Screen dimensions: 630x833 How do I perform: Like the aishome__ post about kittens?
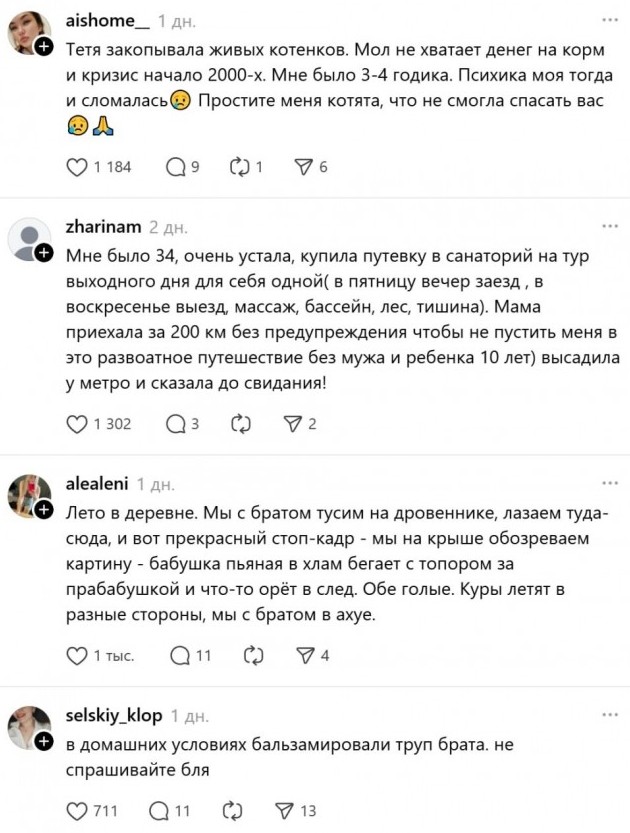[x=77, y=167]
